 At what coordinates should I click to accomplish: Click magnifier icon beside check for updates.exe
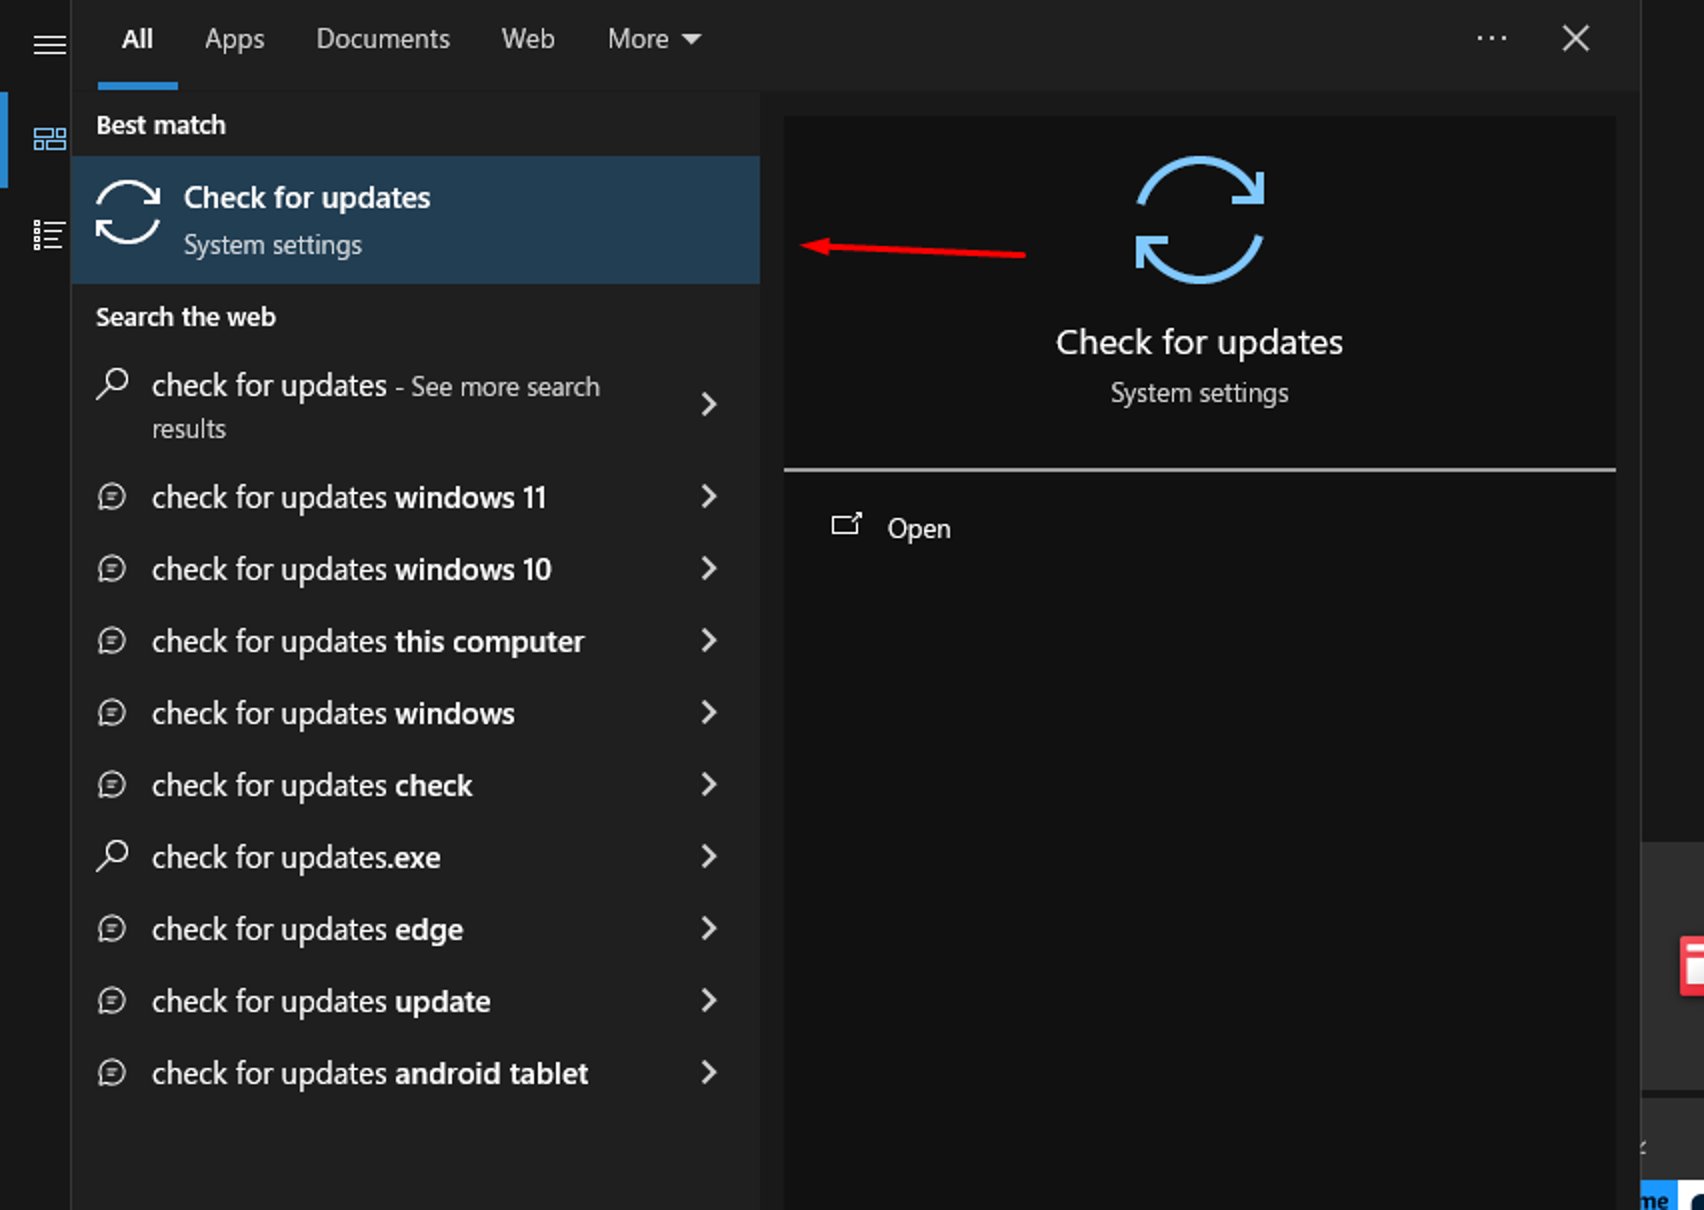[112, 856]
